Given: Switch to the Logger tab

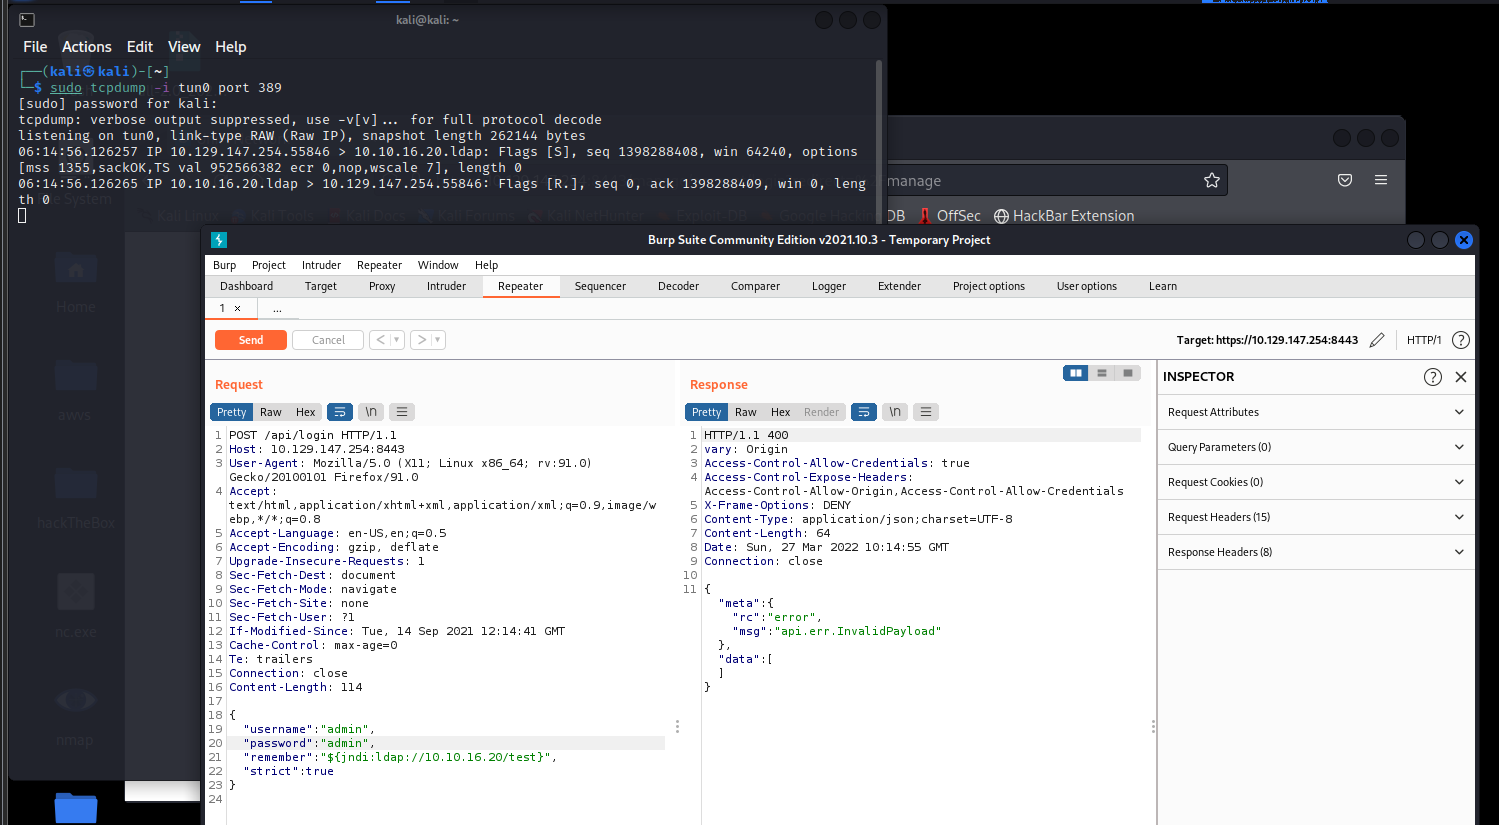Looking at the screenshot, I should tap(829, 286).
